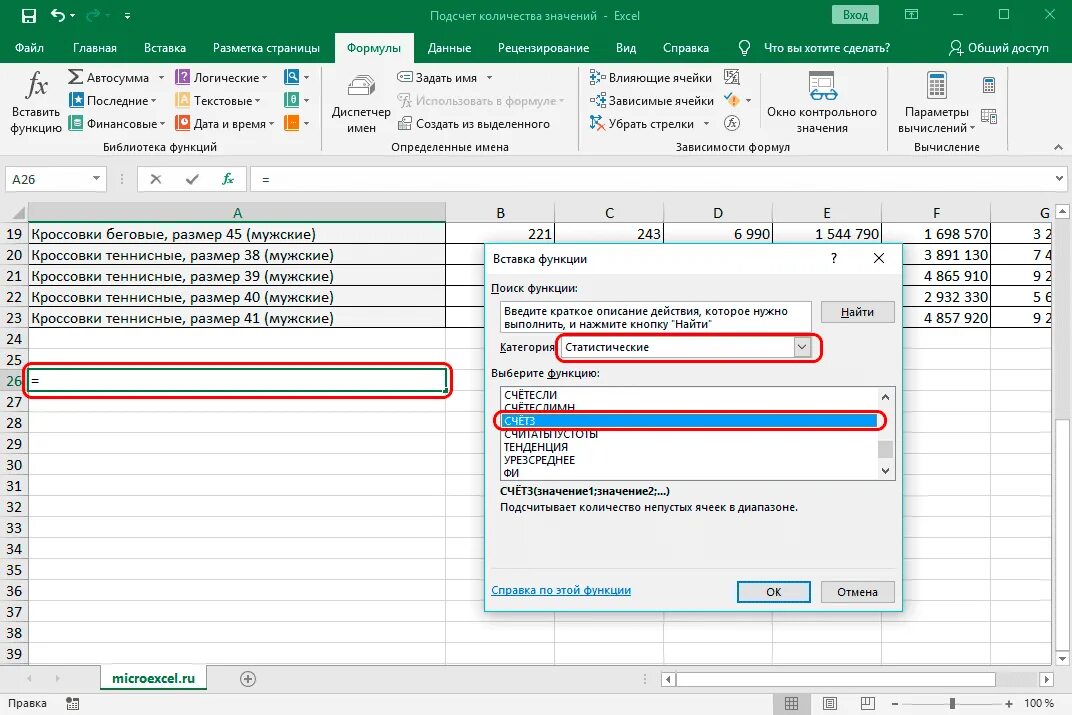Expand Error Checking dropdown arrow
1072x715 pixels.
[749, 100]
